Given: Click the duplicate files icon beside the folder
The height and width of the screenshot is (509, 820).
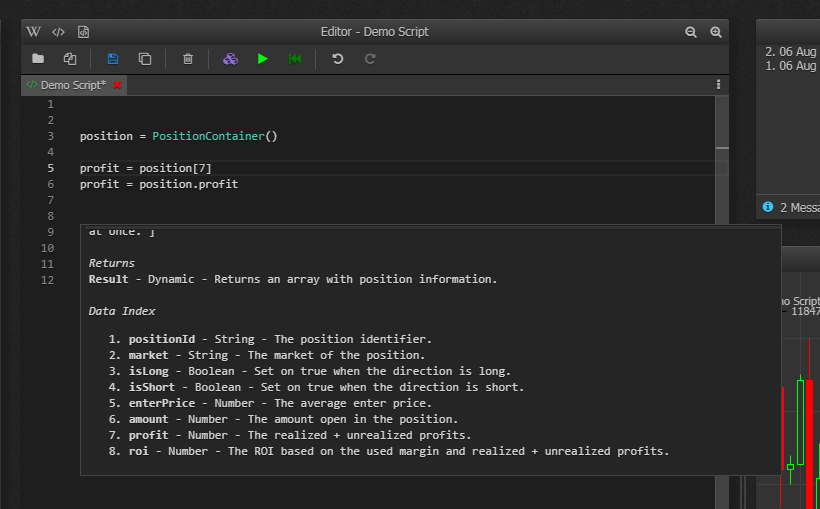Looking at the screenshot, I should pos(70,59).
